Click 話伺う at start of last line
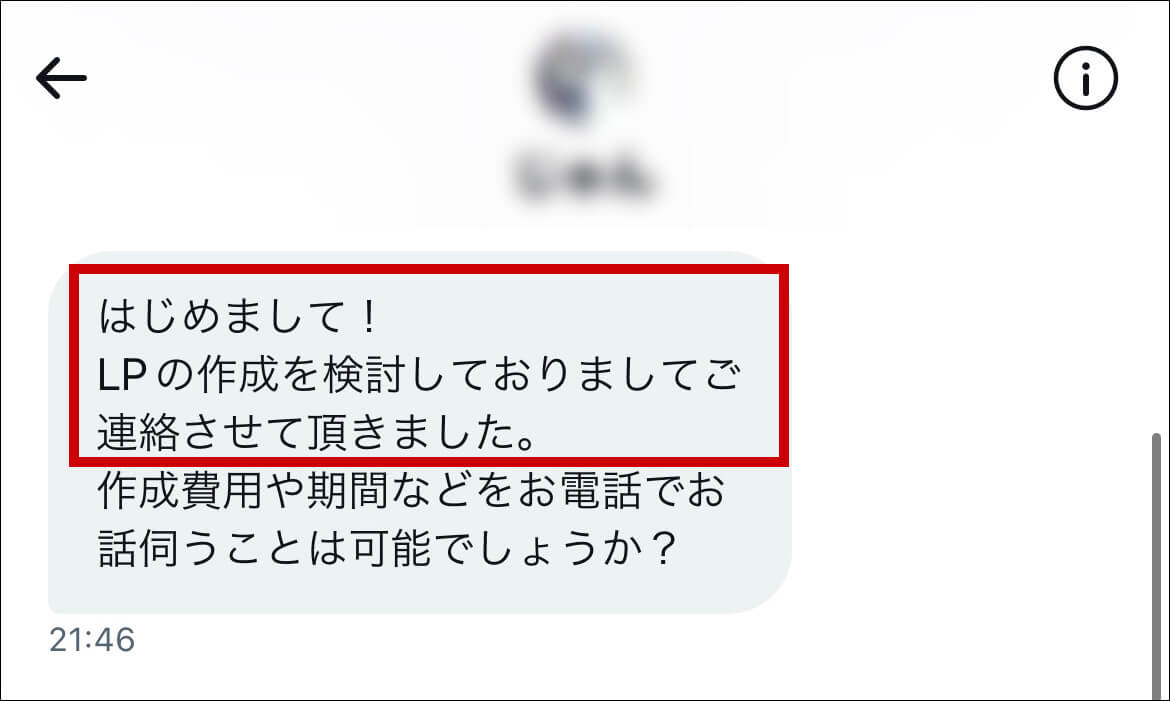 158,549
